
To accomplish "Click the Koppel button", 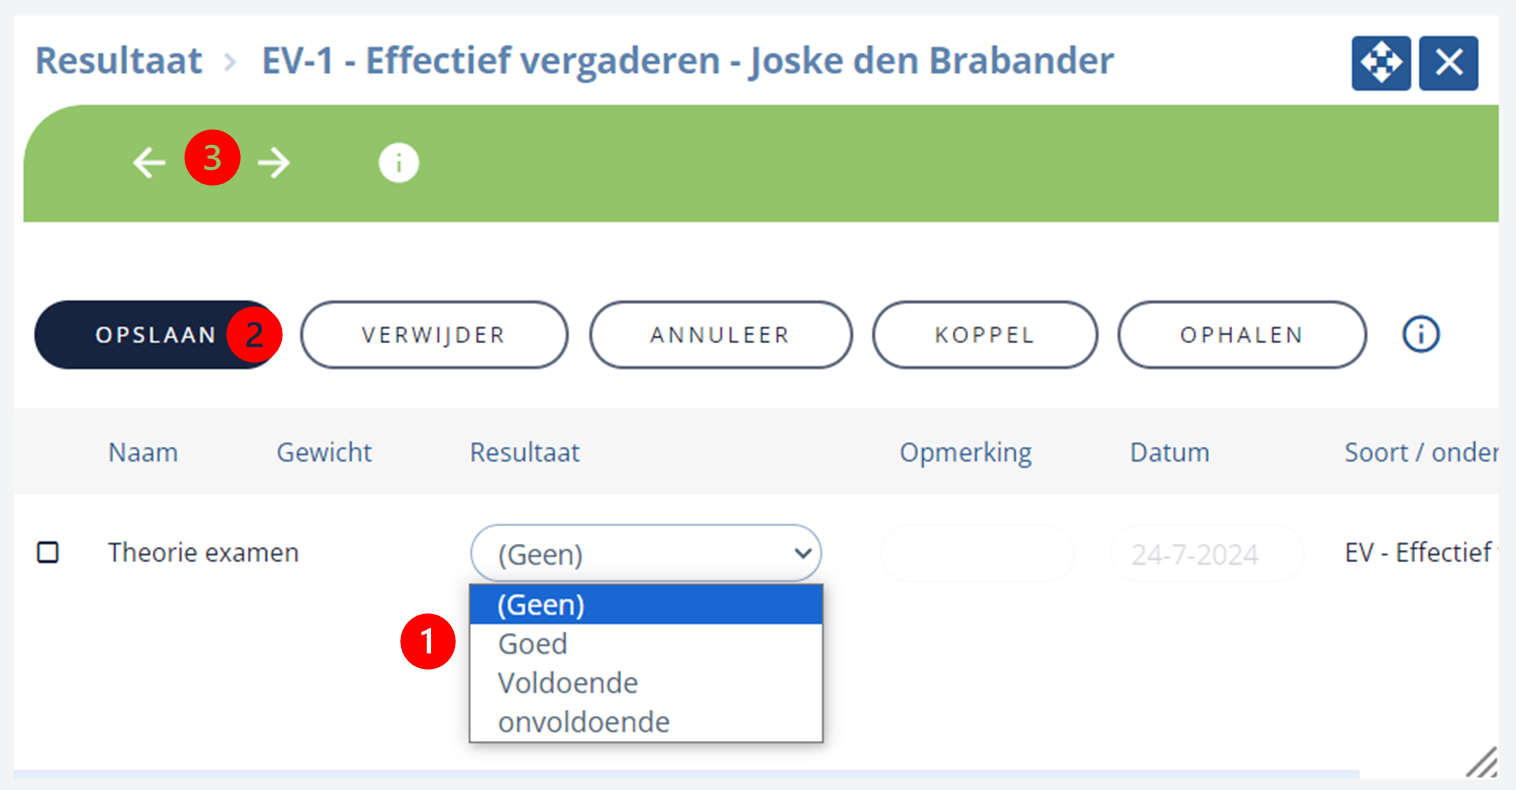I will point(985,335).
